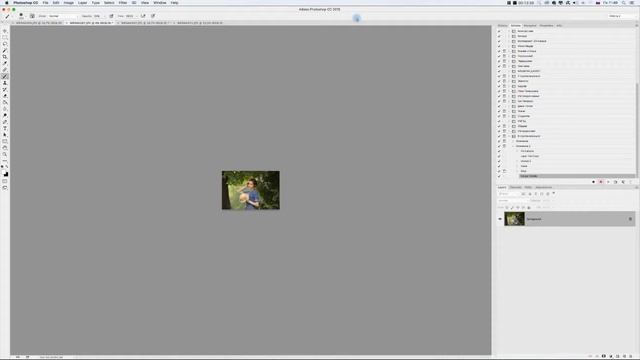640x360 pixels.
Task: Expand the topmost action set in Actions panel
Action: point(509,31)
